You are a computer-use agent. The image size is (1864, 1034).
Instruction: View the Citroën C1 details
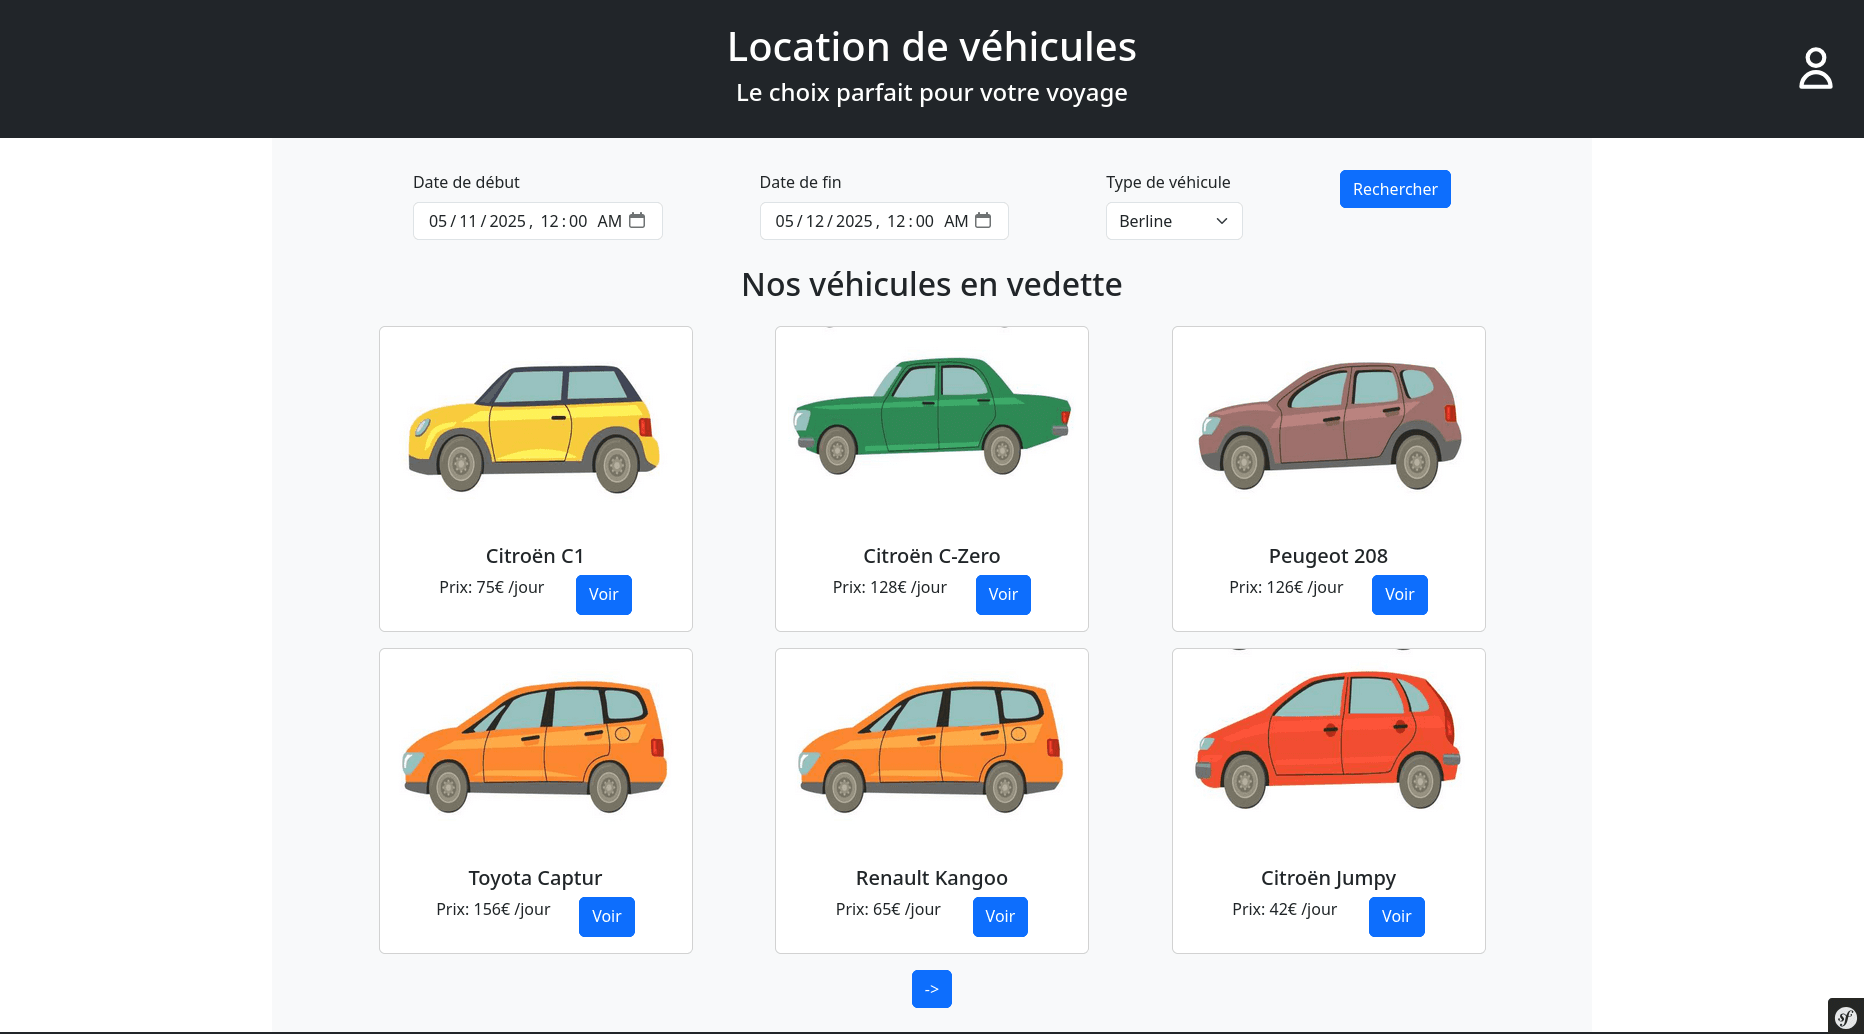pos(603,594)
